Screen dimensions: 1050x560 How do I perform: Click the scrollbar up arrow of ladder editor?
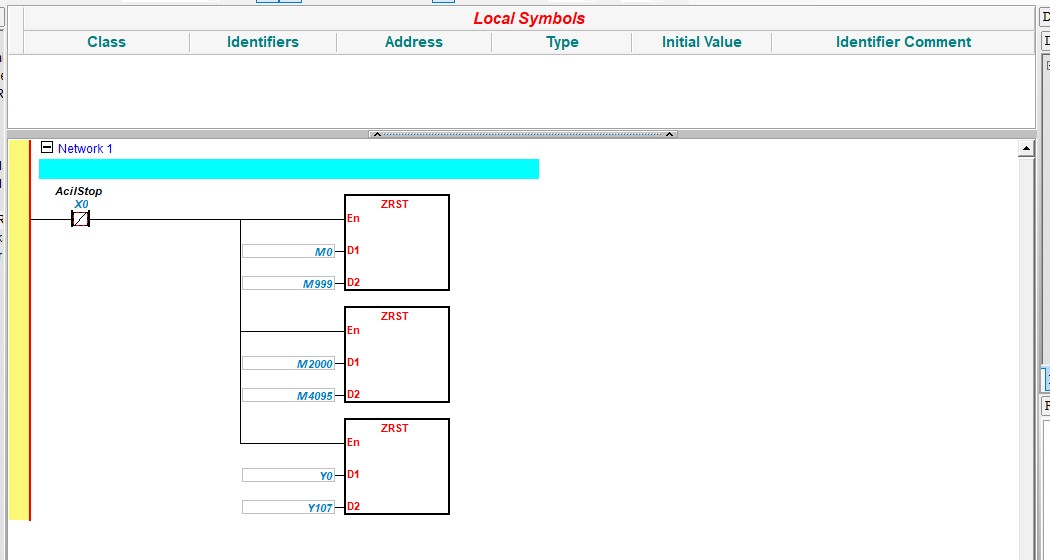(x=1026, y=148)
